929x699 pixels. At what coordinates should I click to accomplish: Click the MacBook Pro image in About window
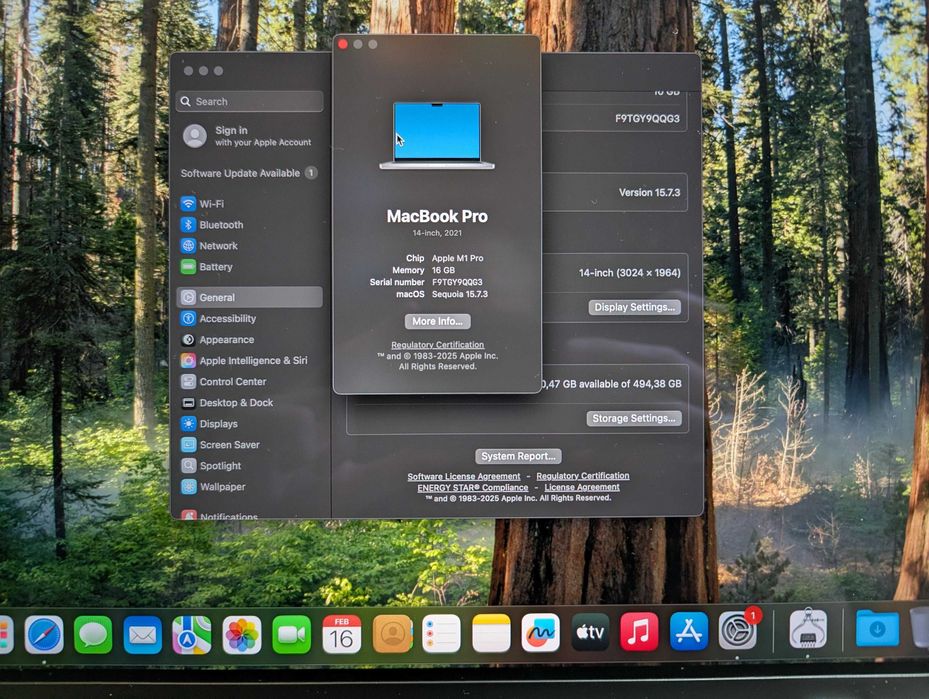tap(437, 136)
